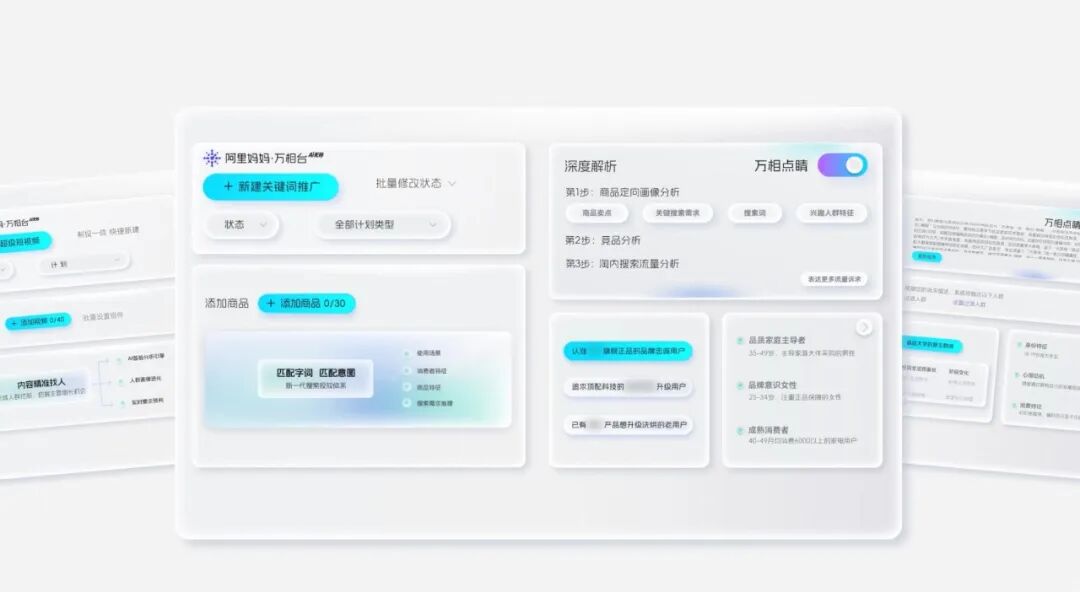Click the bullet icon beside 品牌意识女性
This screenshot has height=592, width=1080.
click(740, 385)
